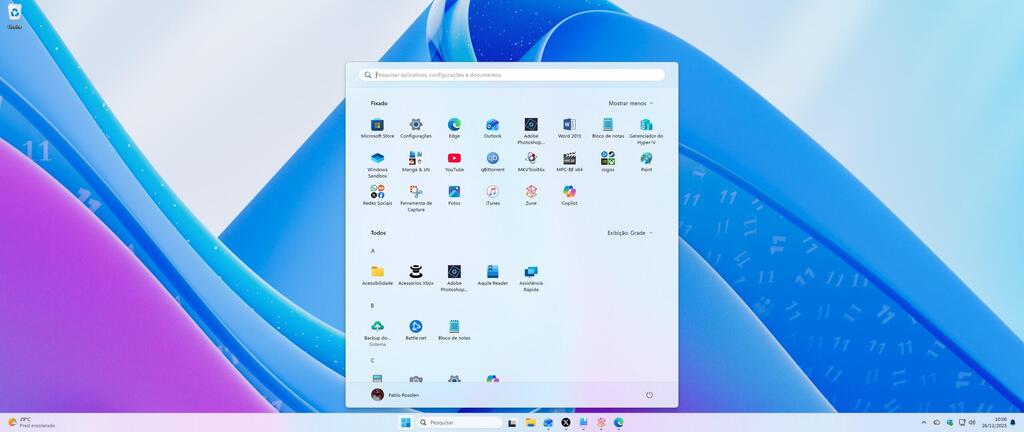The image size is (1024, 432).
Task: Select the letter C section header
Action: coord(373,360)
